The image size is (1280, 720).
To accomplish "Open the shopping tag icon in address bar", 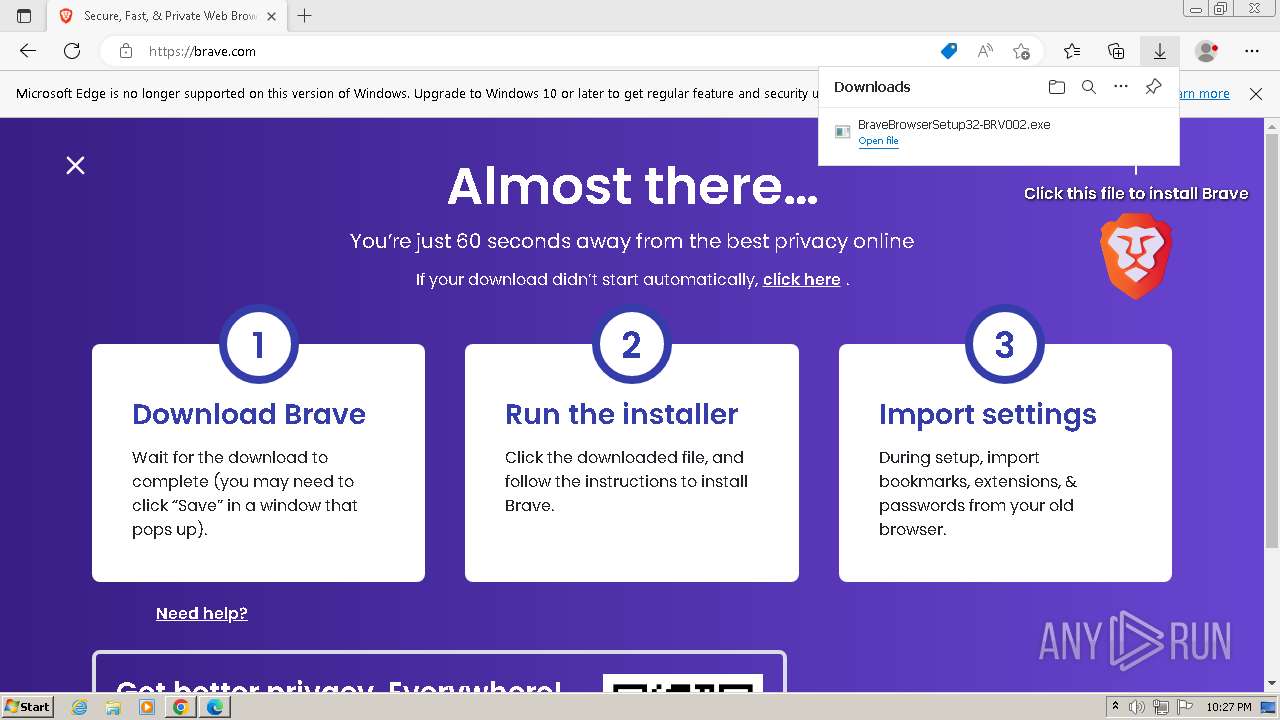I will click(x=949, y=51).
